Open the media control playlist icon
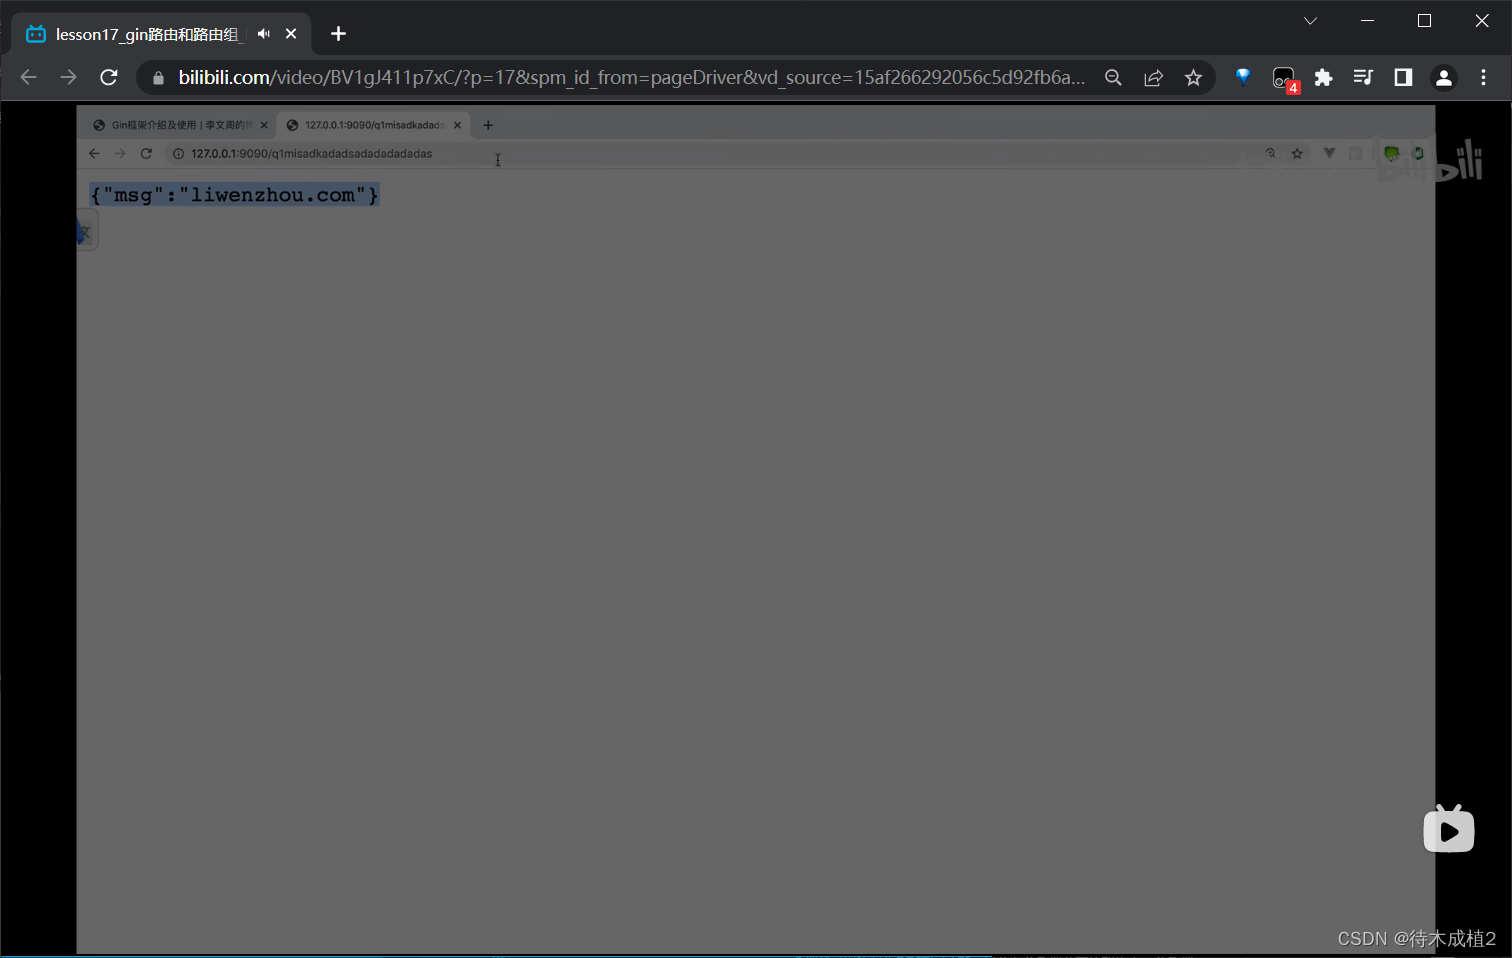 point(1363,78)
